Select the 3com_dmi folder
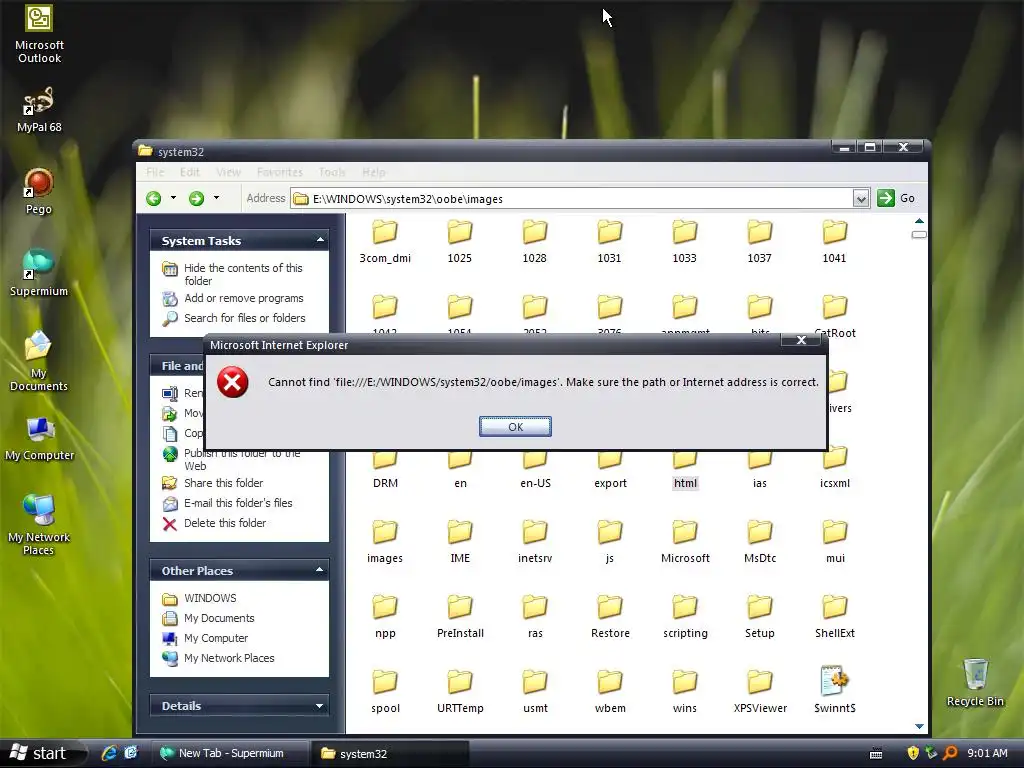Viewport: 1024px width, 768px height. click(x=385, y=242)
